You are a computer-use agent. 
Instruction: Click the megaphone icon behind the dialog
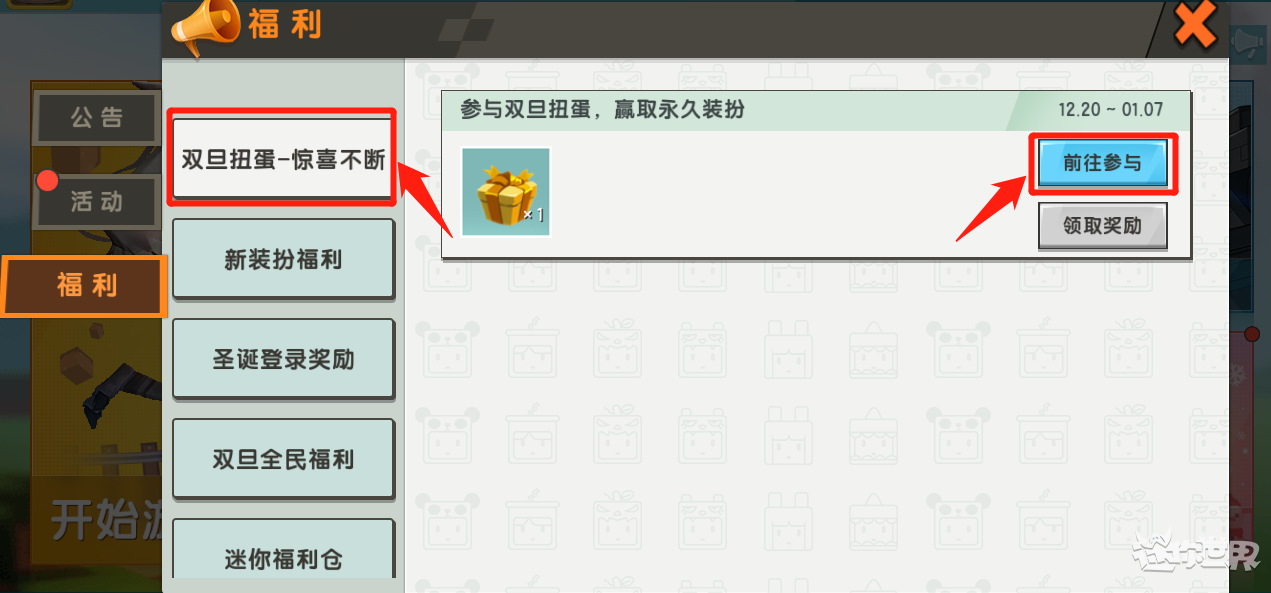pyautogui.click(x=1246, y=42)
